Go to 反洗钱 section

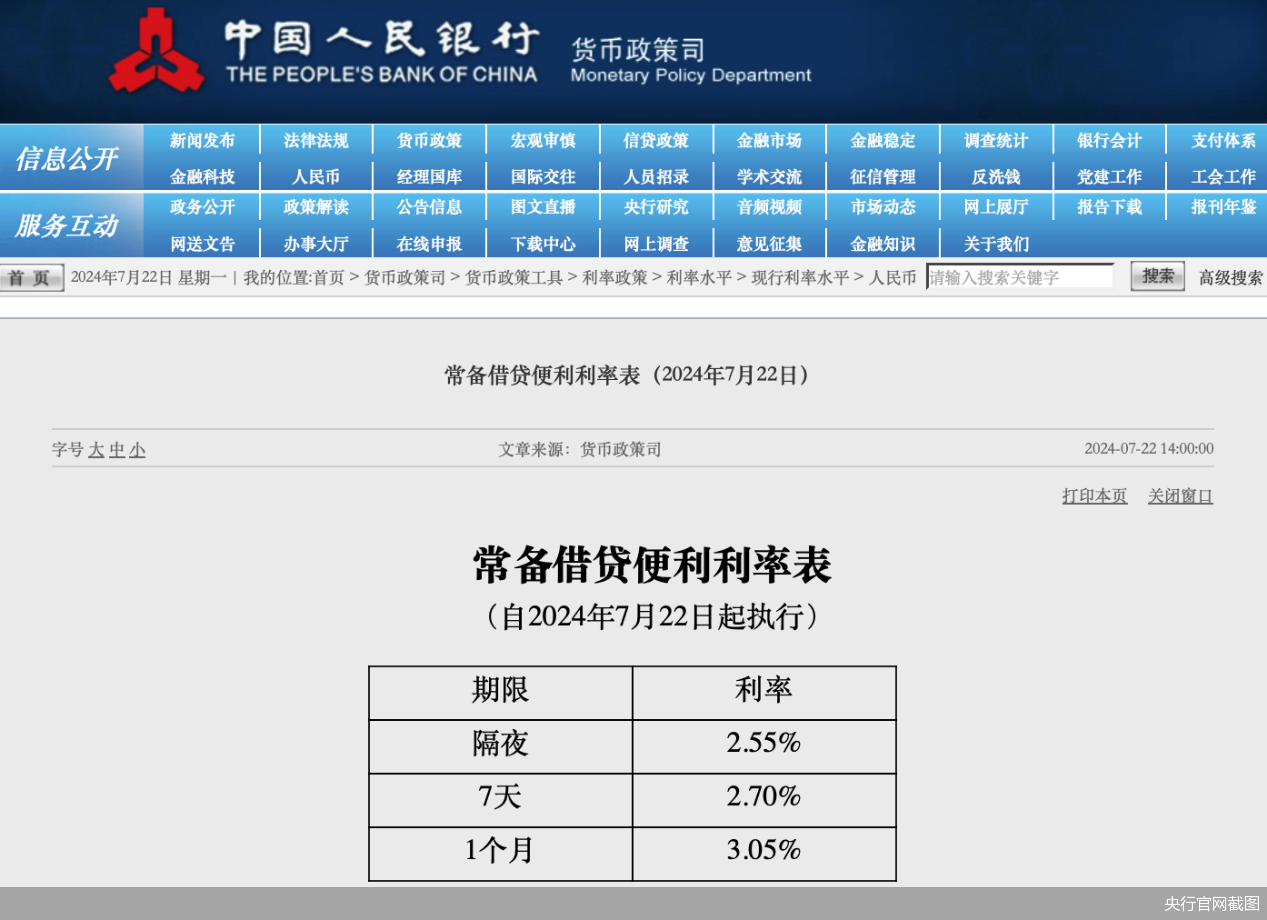pos(996,177)
